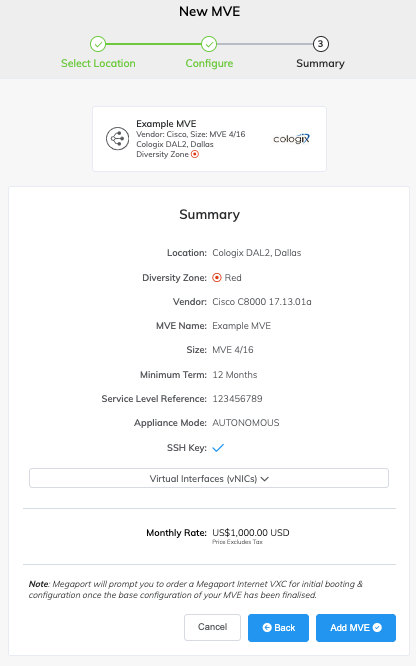Cancel the new MVE order
416x666 pixels.
[212, 627]
